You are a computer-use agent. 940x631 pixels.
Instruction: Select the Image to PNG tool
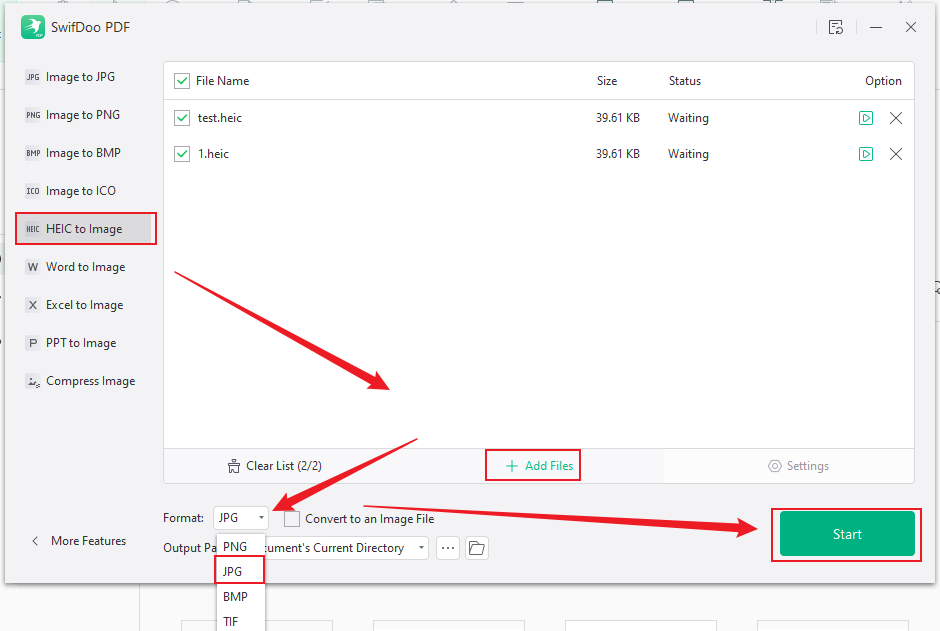coord(80,114)
